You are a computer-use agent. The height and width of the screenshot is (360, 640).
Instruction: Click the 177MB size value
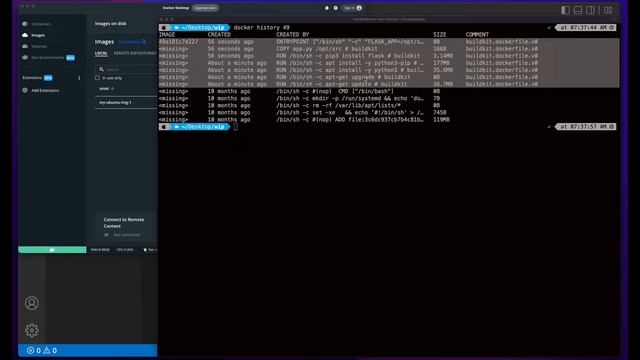(441, 63)
